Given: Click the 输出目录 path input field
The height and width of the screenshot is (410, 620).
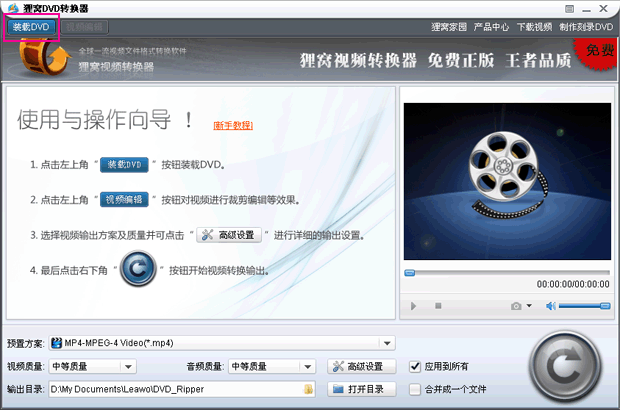Looking at the screenshot, I should tap(182, 389).
